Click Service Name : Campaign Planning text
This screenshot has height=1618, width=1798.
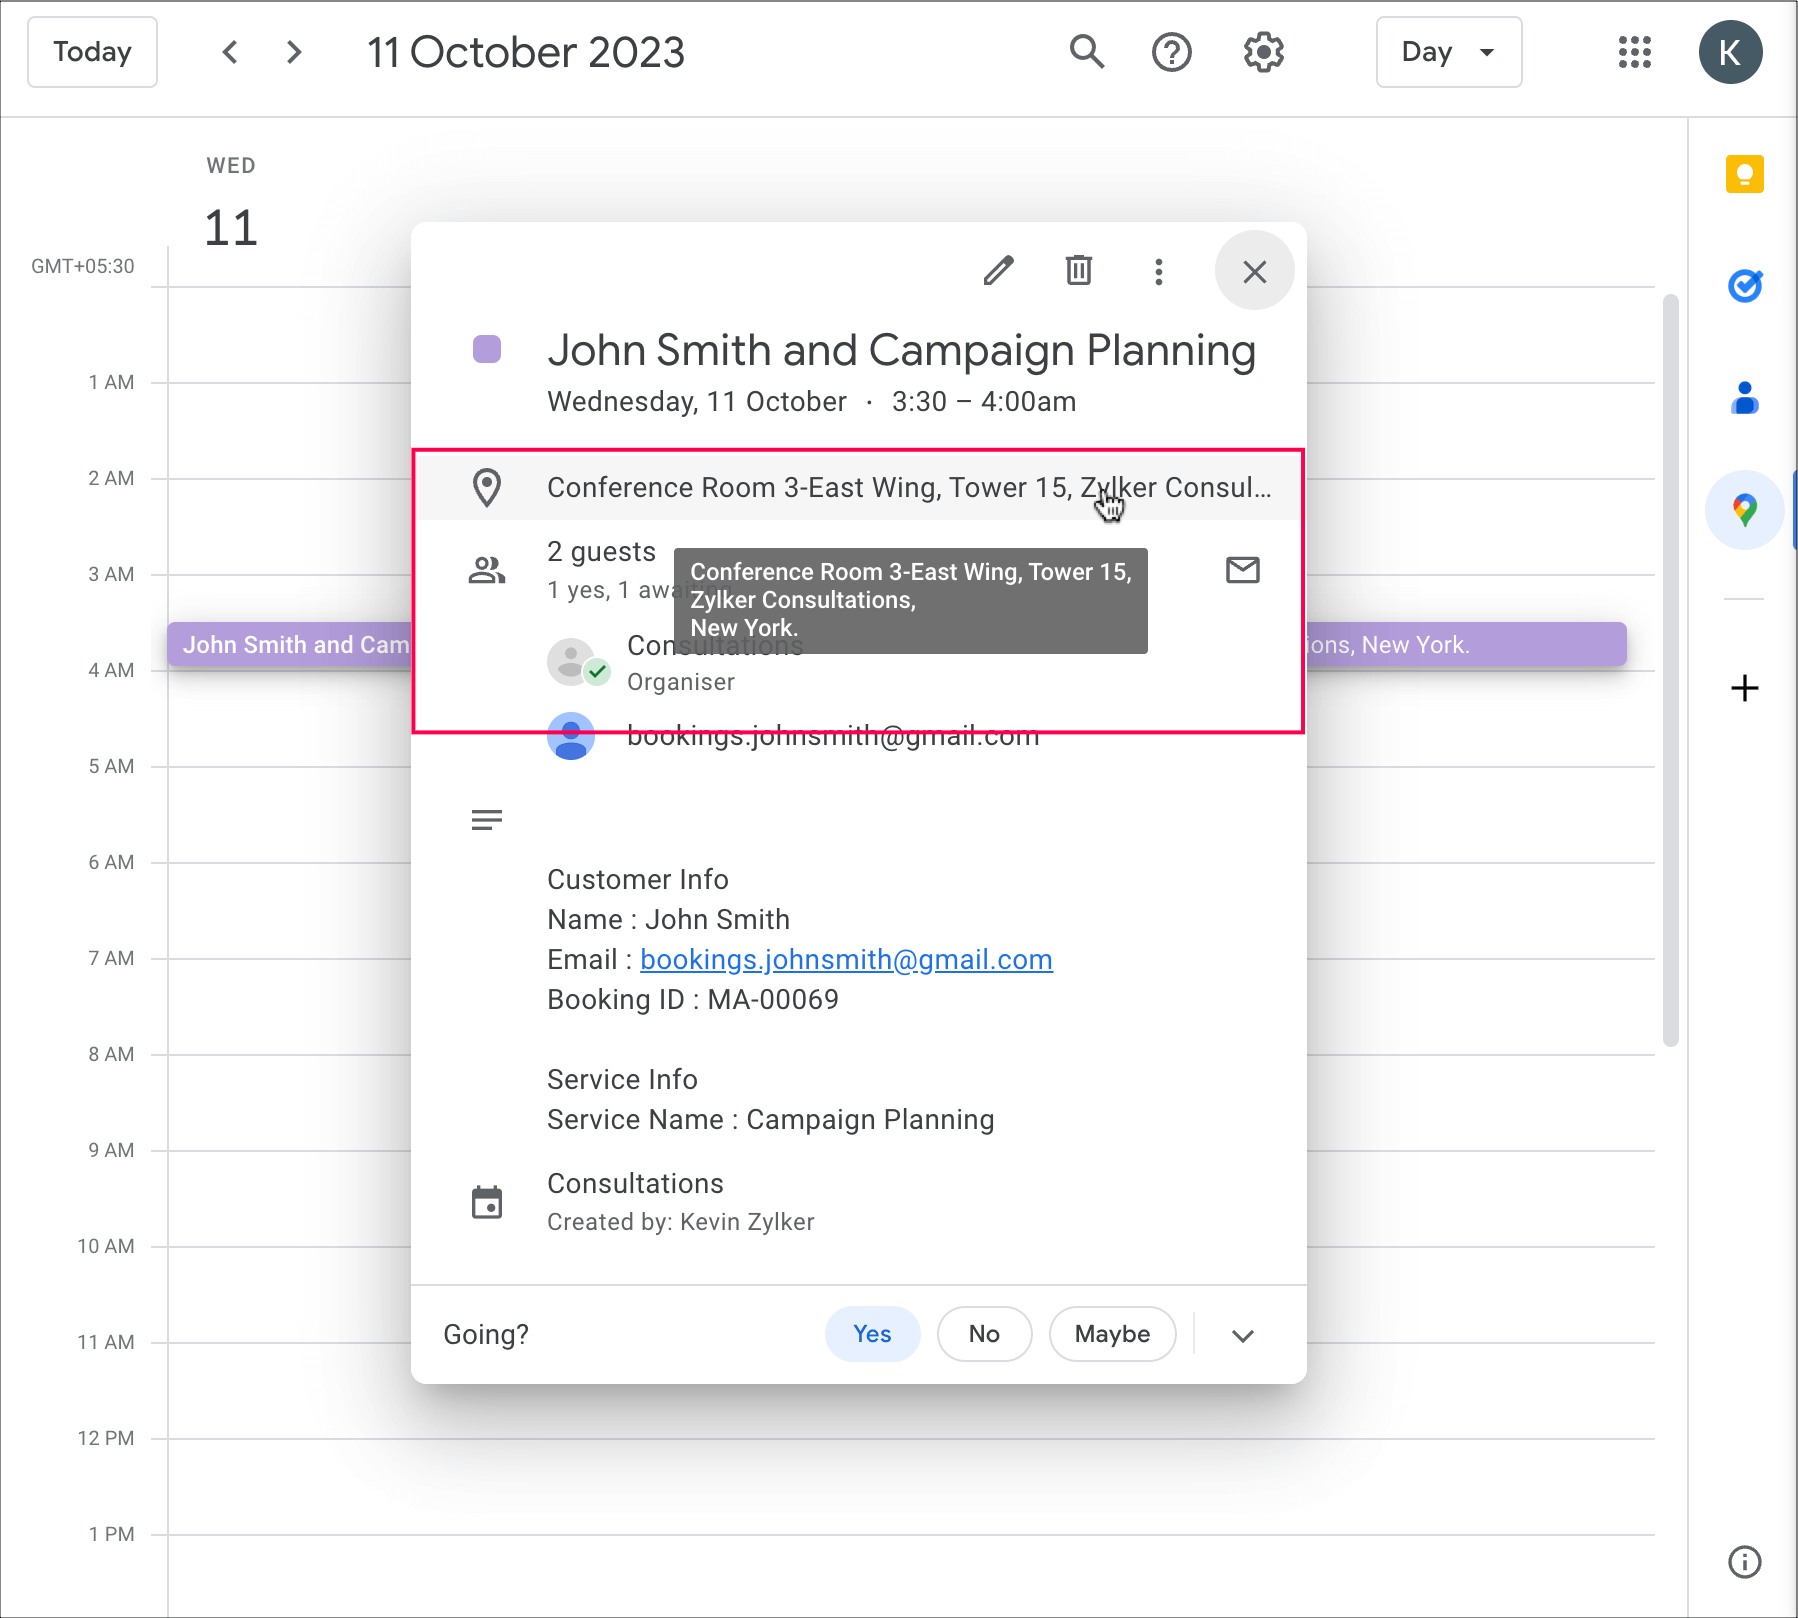[771, 1120]
